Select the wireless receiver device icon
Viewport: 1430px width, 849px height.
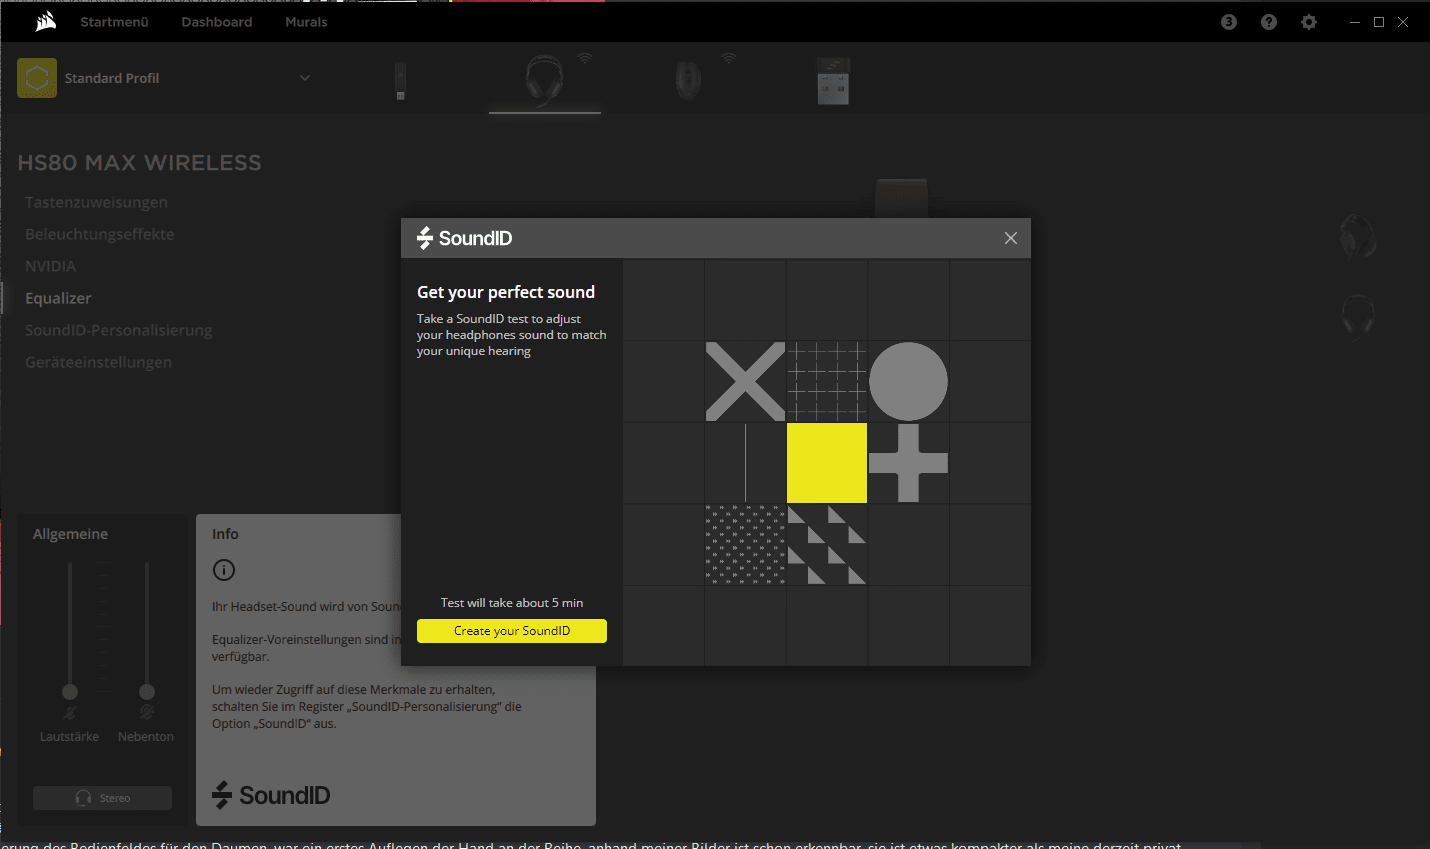click(x=833, y=81)
